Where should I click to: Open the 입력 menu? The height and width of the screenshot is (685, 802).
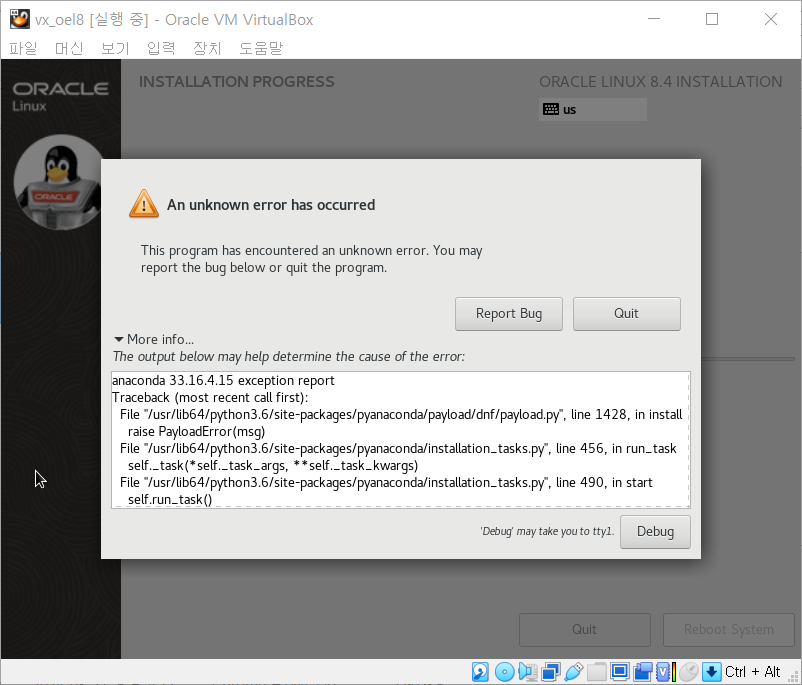tap(161, 48)
